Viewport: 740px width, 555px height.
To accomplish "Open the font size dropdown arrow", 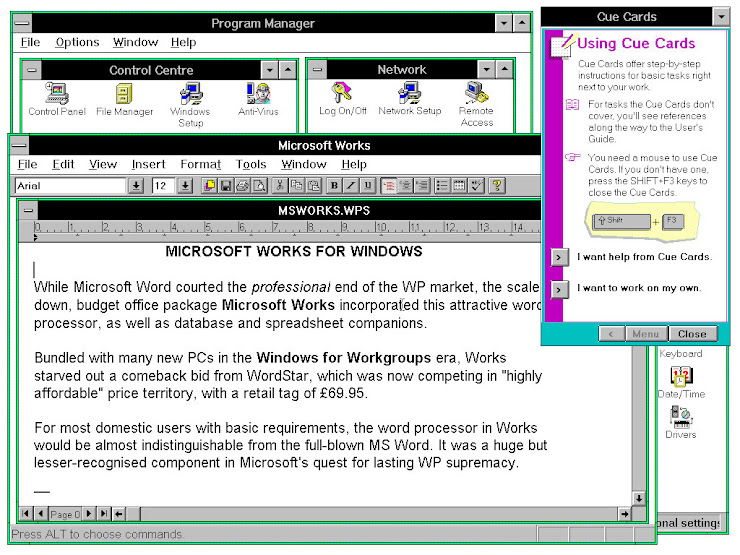I will click(185, 185).
